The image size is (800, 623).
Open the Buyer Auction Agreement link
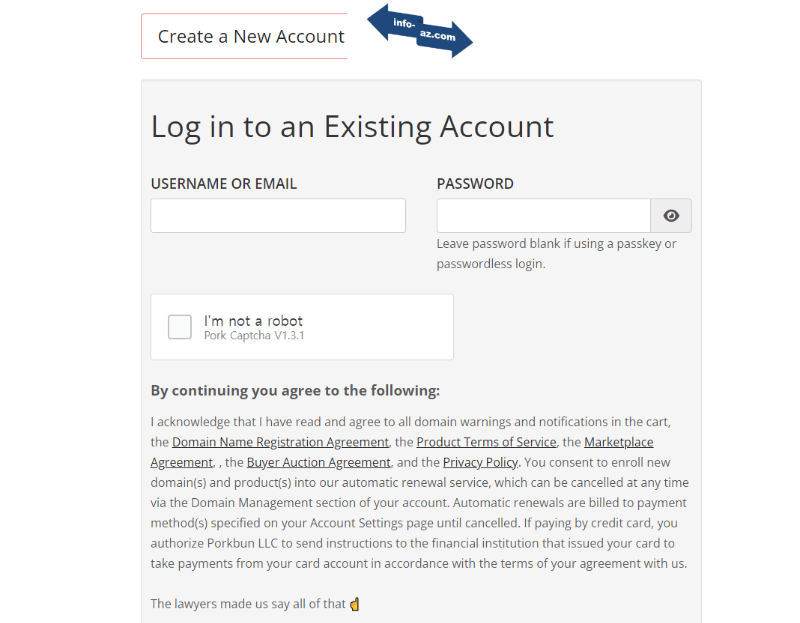click(x=318, y=462)
